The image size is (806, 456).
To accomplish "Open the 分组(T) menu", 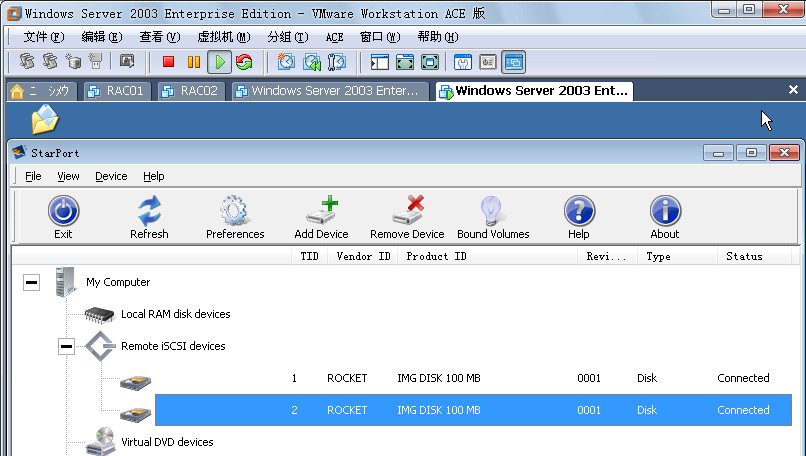I will coord(288,37).
